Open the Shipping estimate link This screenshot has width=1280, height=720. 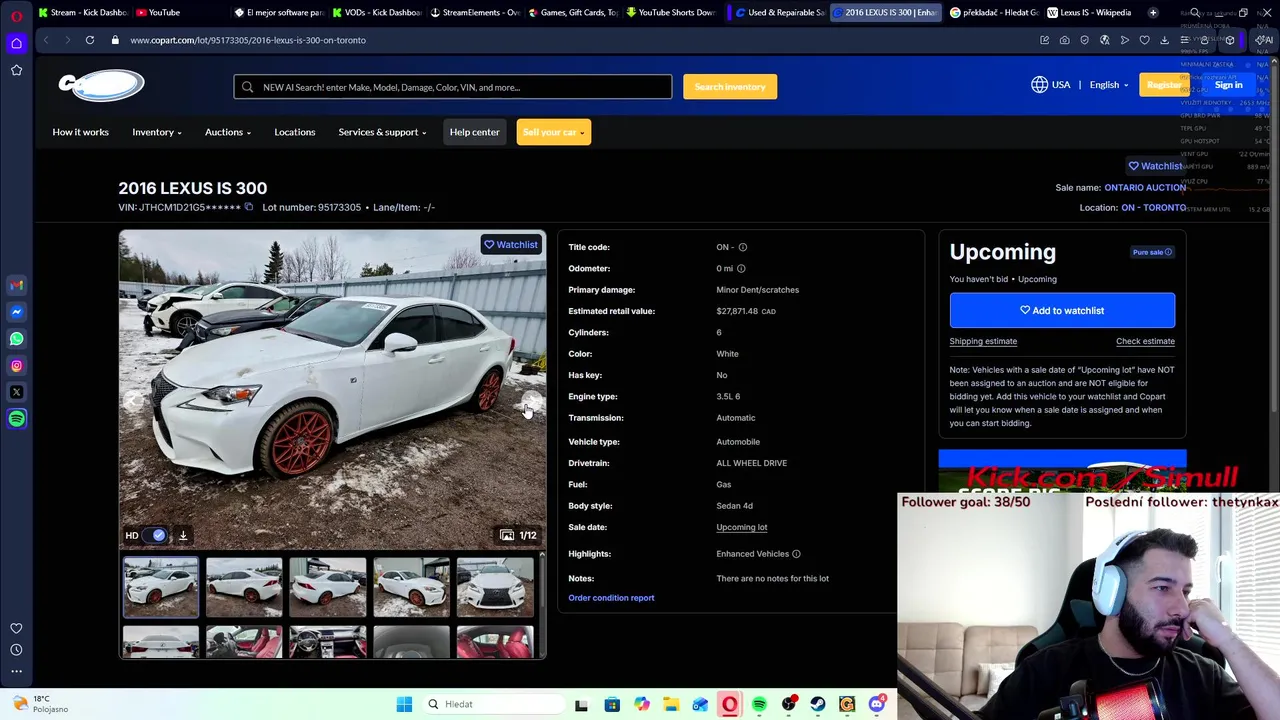983,341
